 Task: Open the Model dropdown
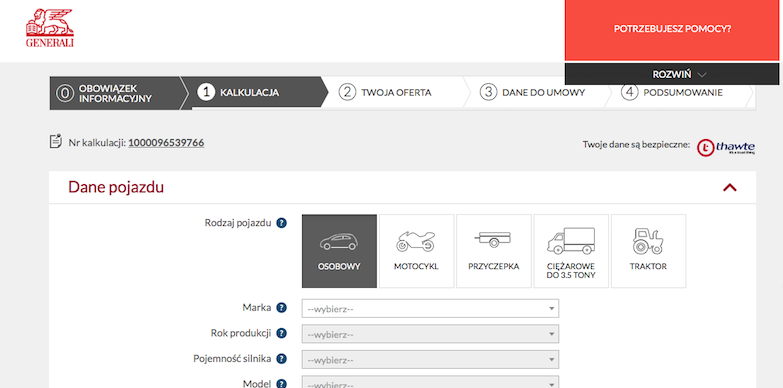pos(430,383)
